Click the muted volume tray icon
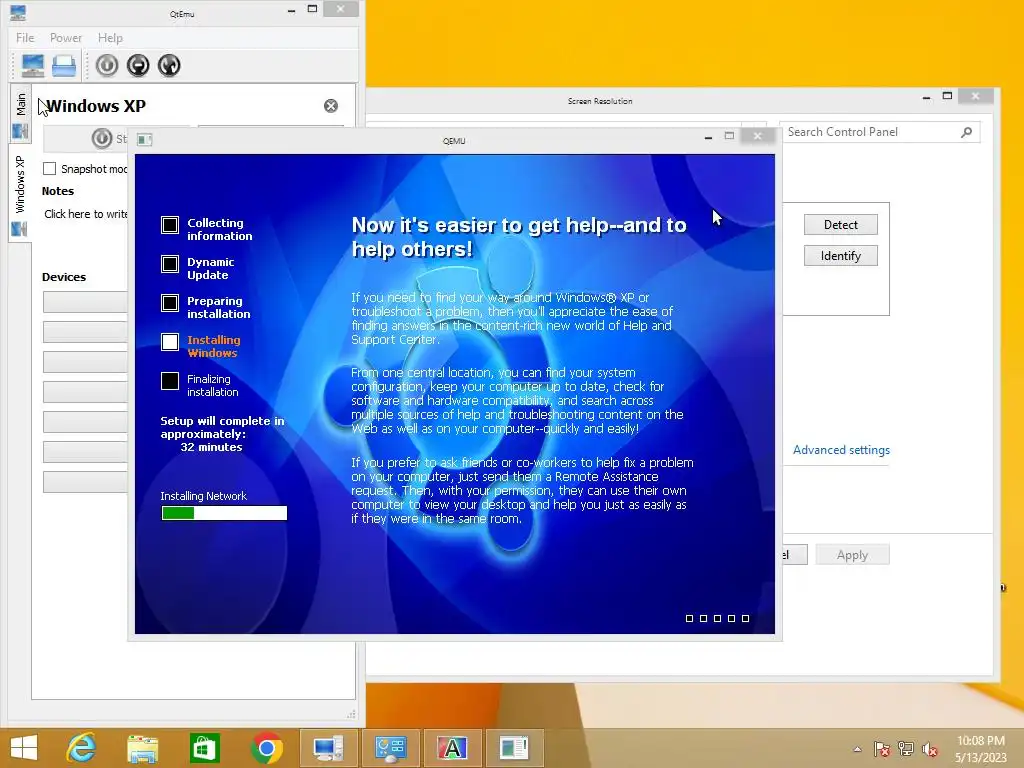The width and height of the screenshot is (1024, 768). (x=930, y=750)
